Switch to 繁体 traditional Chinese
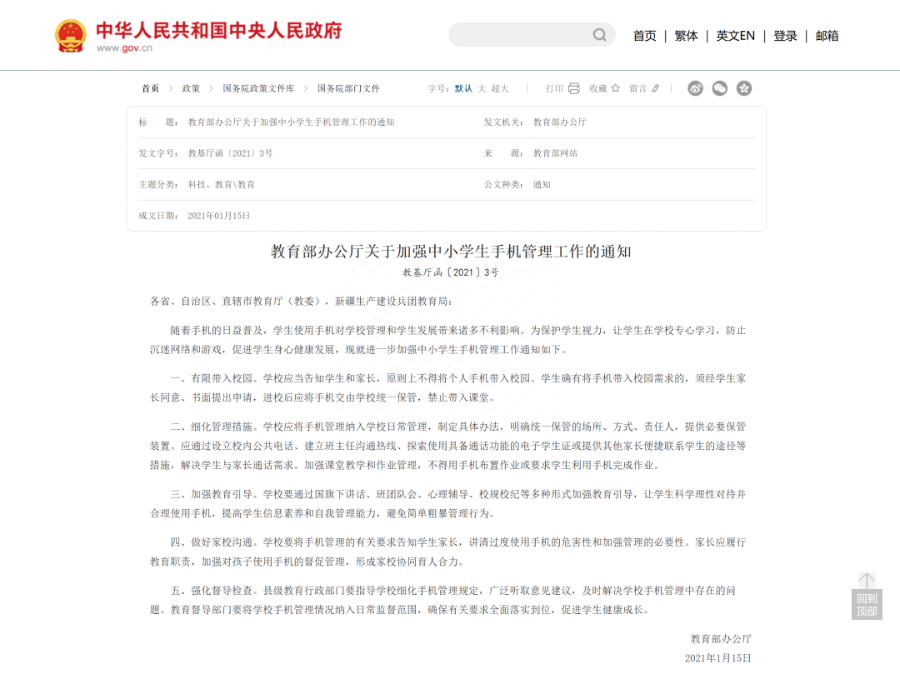The width and height of the screenshot is (900, 674). click(x=685, y=35)
